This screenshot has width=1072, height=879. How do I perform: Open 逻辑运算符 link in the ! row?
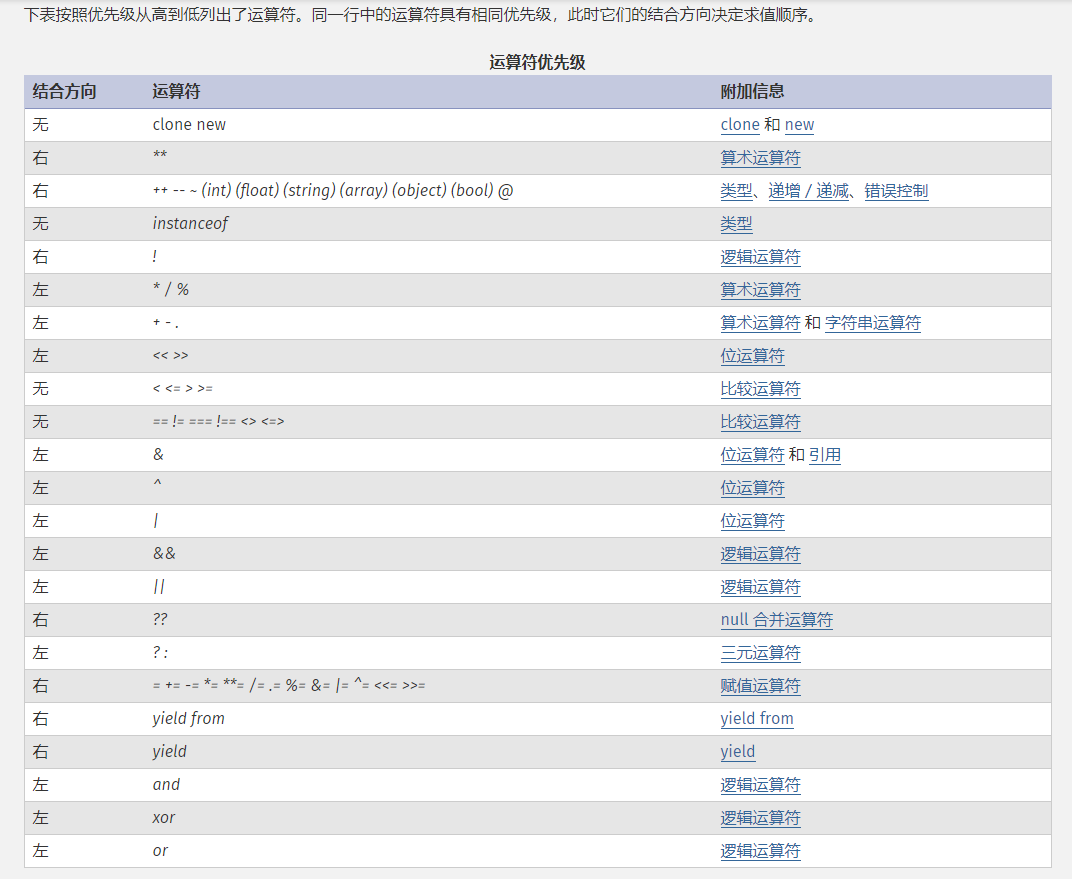[760, 257]
